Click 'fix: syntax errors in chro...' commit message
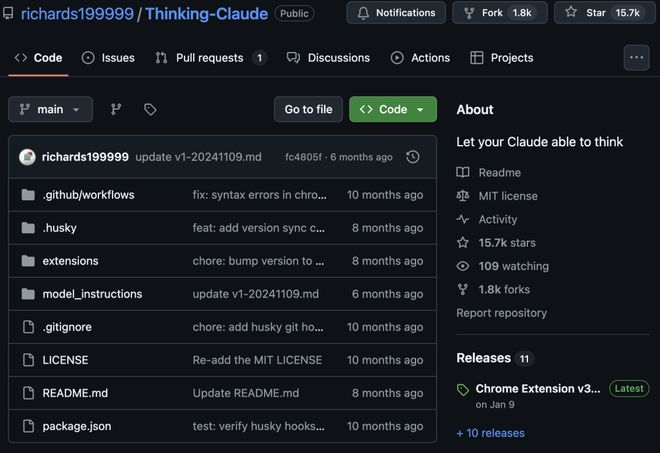 pyautogui.click(x=259, y=195)
